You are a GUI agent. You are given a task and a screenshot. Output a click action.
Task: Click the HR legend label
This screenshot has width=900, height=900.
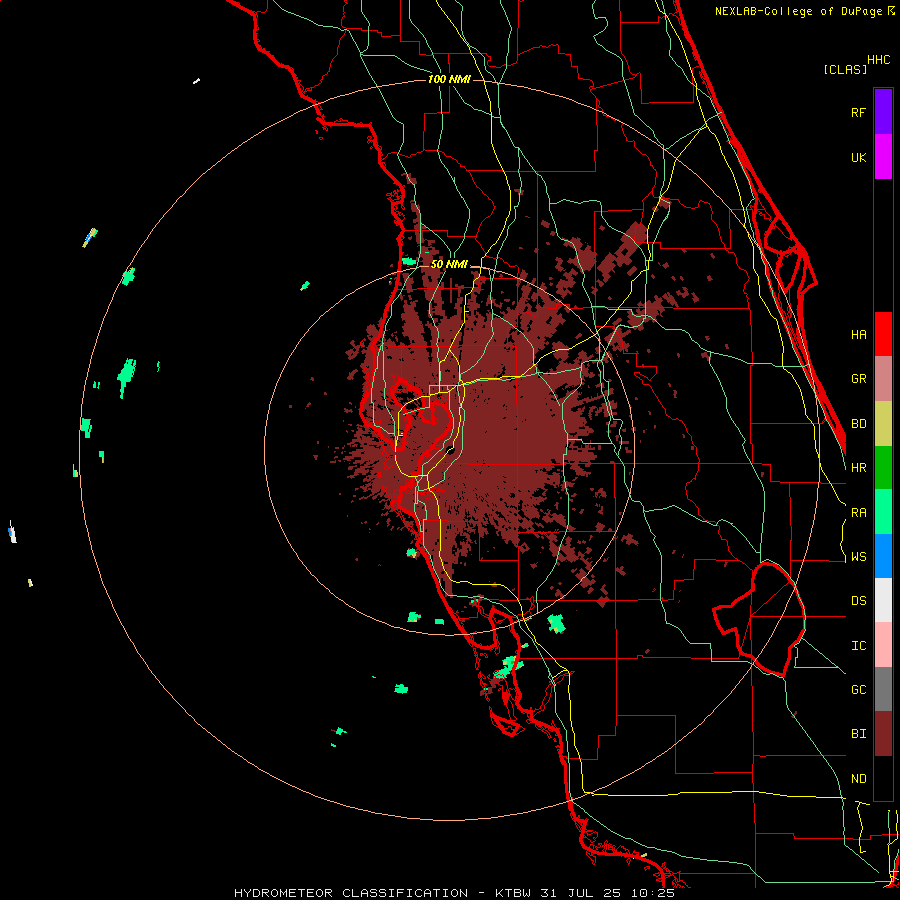(x=858, y=468)
